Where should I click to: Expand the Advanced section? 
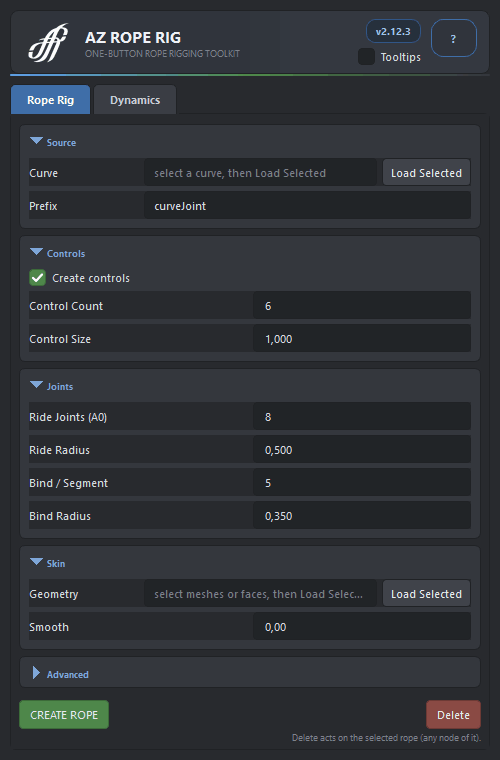coord(36,673)
